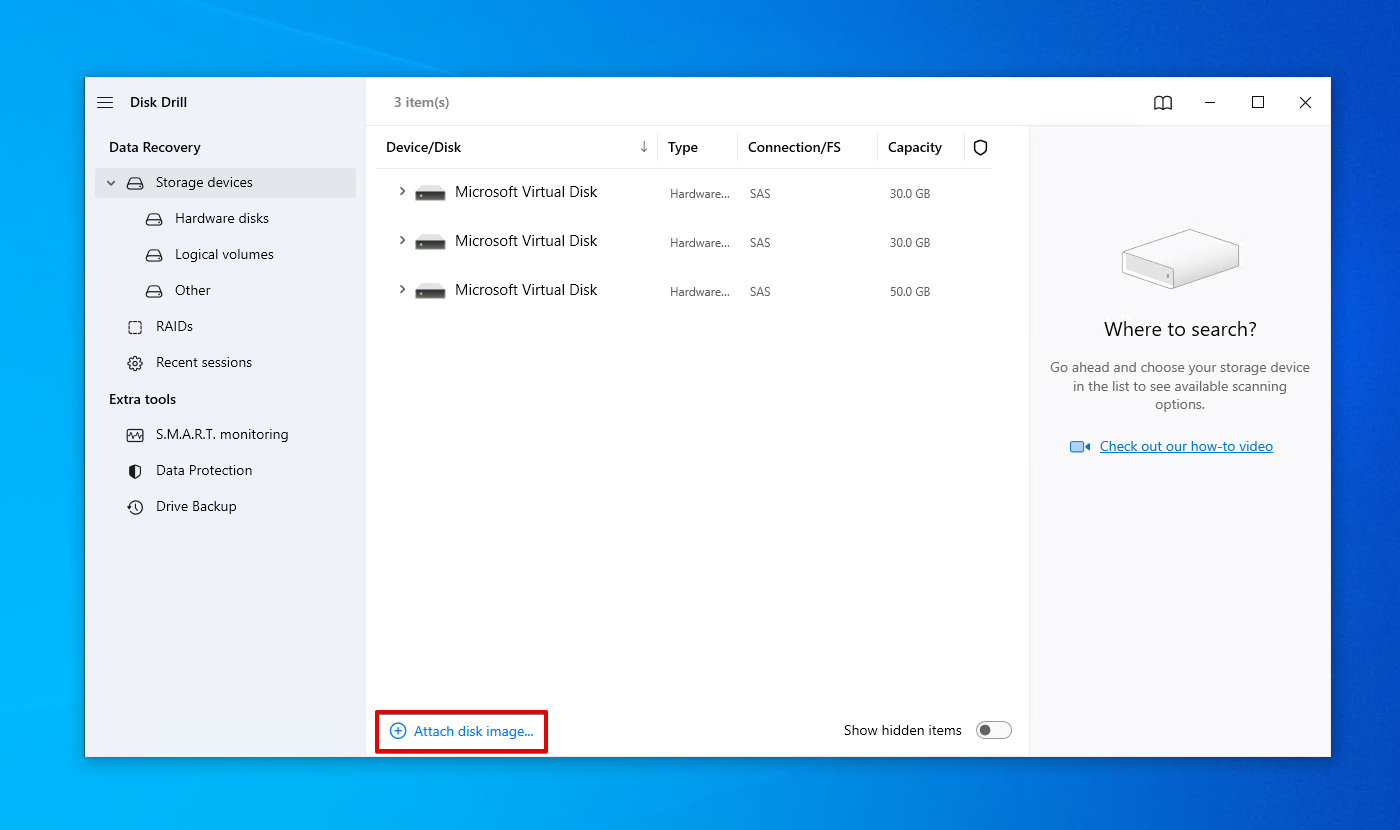The height and width of the screenshot is (830, 1400).
Task: Collapse the Storage devices tree section
Action: (x=111, y=183)
